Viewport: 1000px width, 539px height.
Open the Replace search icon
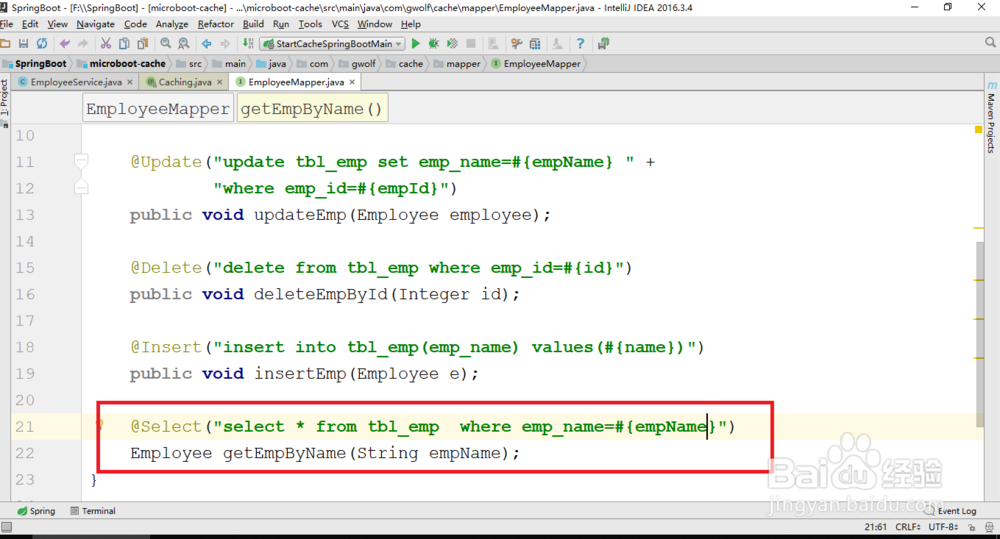point(184,43)
